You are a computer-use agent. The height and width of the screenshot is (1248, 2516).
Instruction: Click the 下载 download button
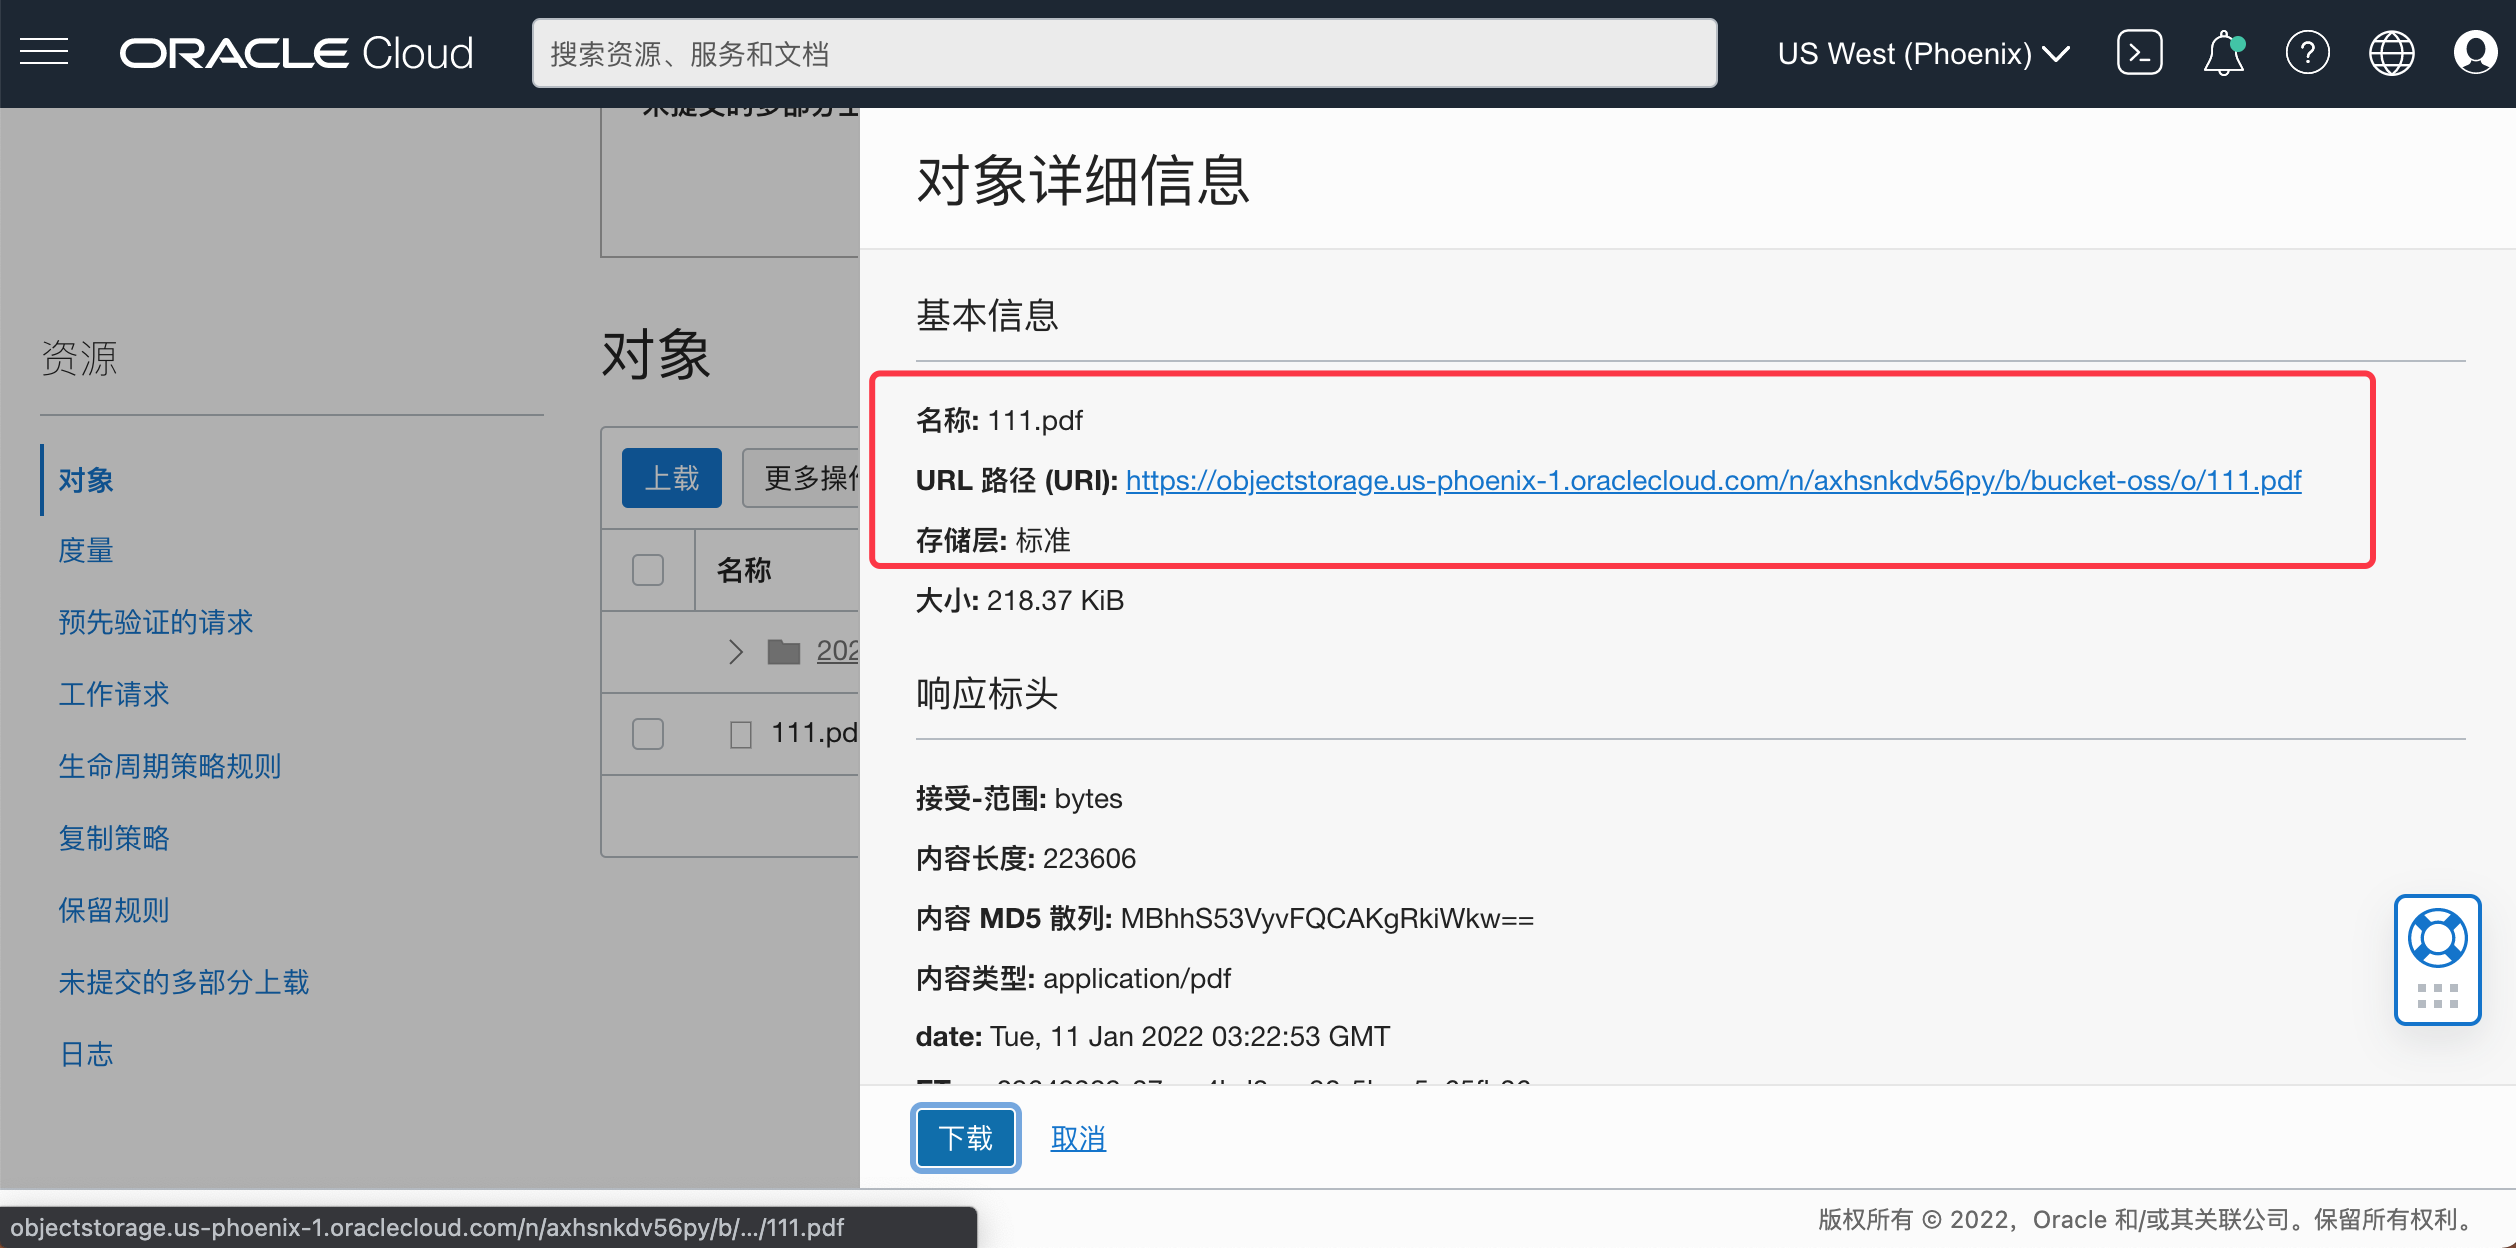pyautogui.click(x=965, y=1138)
